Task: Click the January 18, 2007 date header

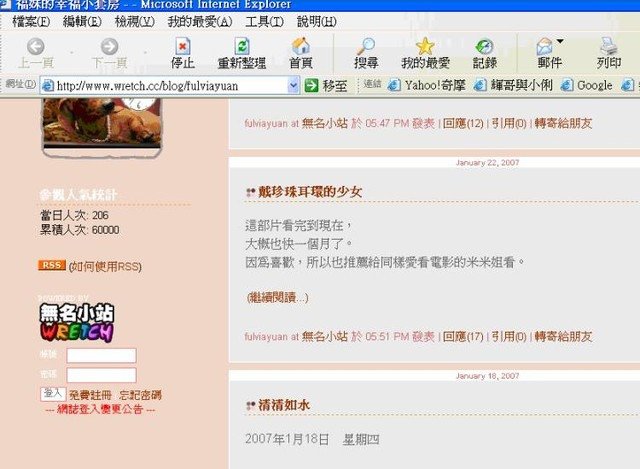Action: (x=487, y=376)
